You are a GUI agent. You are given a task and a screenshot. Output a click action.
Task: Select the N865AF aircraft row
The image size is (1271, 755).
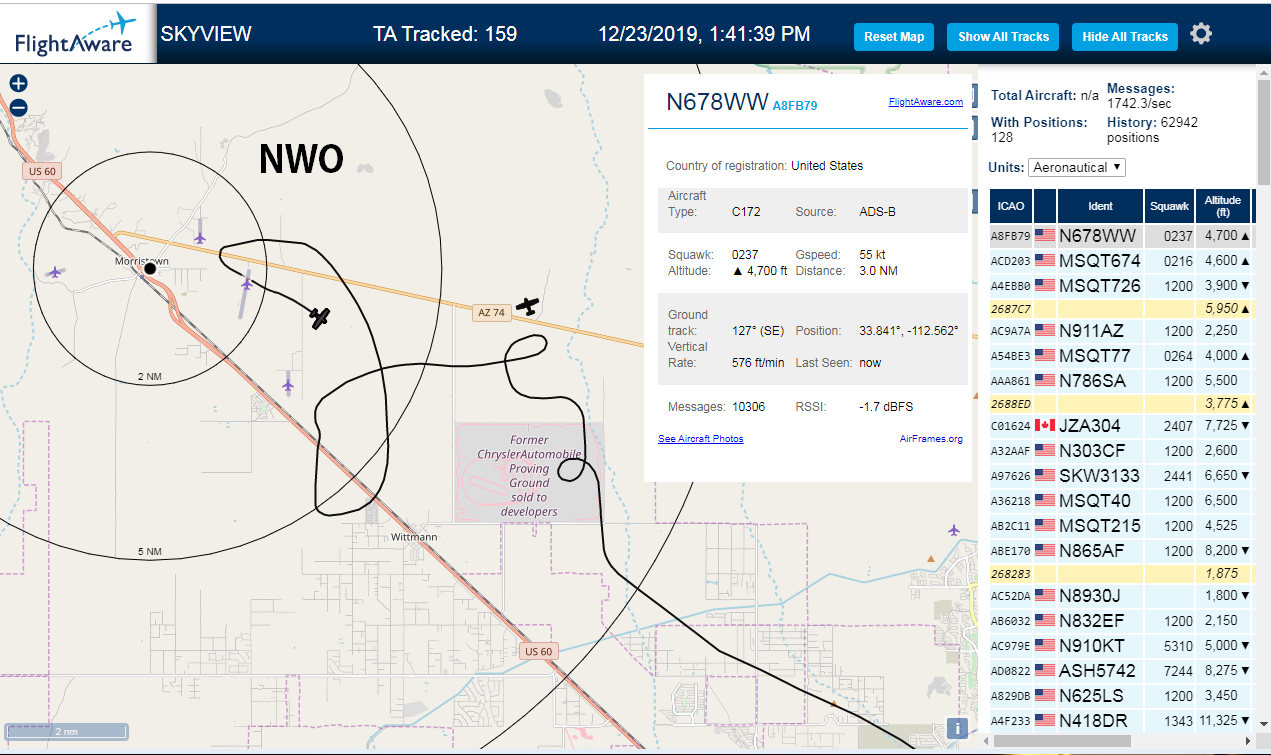(x=1120, y=550)
